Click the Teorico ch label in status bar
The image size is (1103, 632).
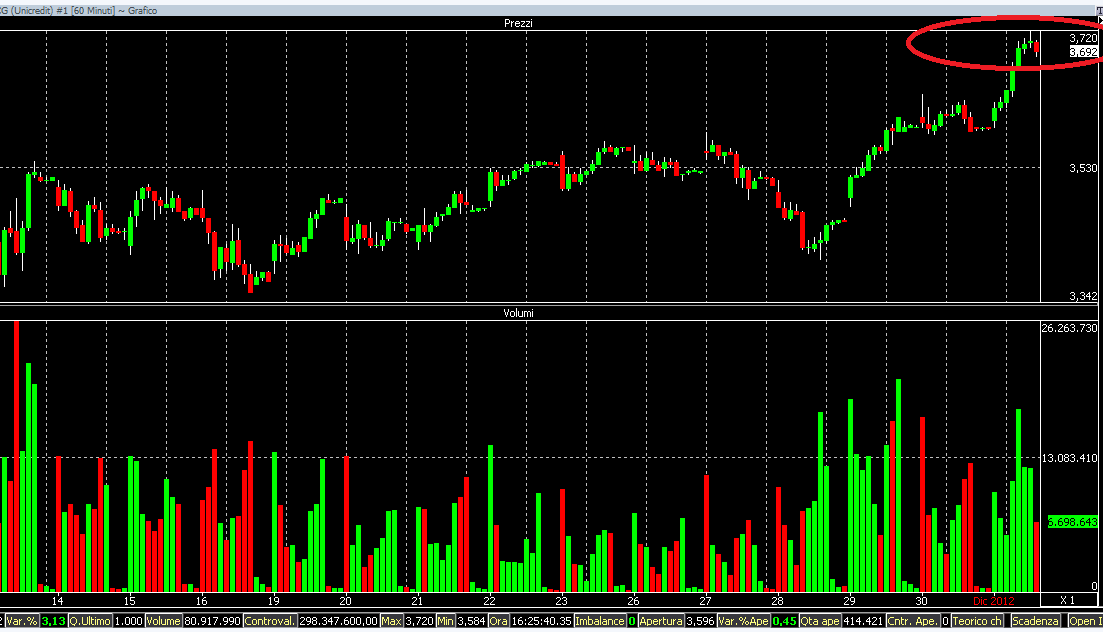click(977, 621)
